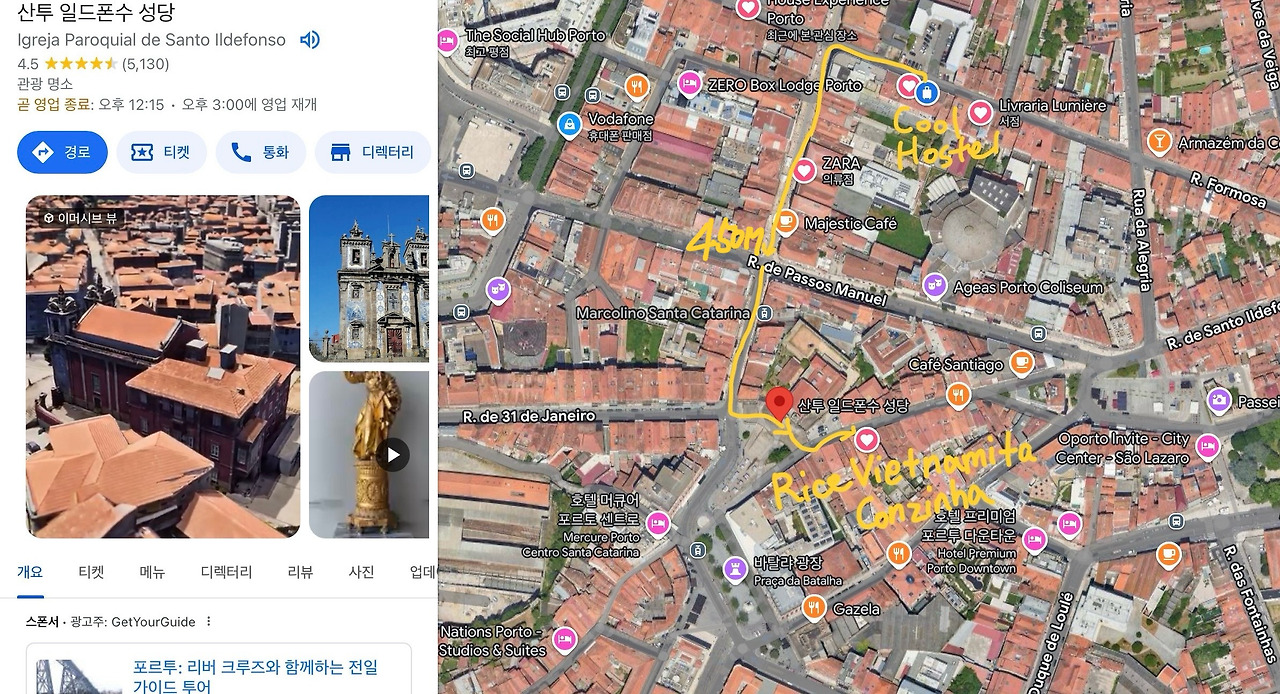Screen dimensions: 1280x694
Task: Switch to the 티켓 tab
Action: click(91, 572)
